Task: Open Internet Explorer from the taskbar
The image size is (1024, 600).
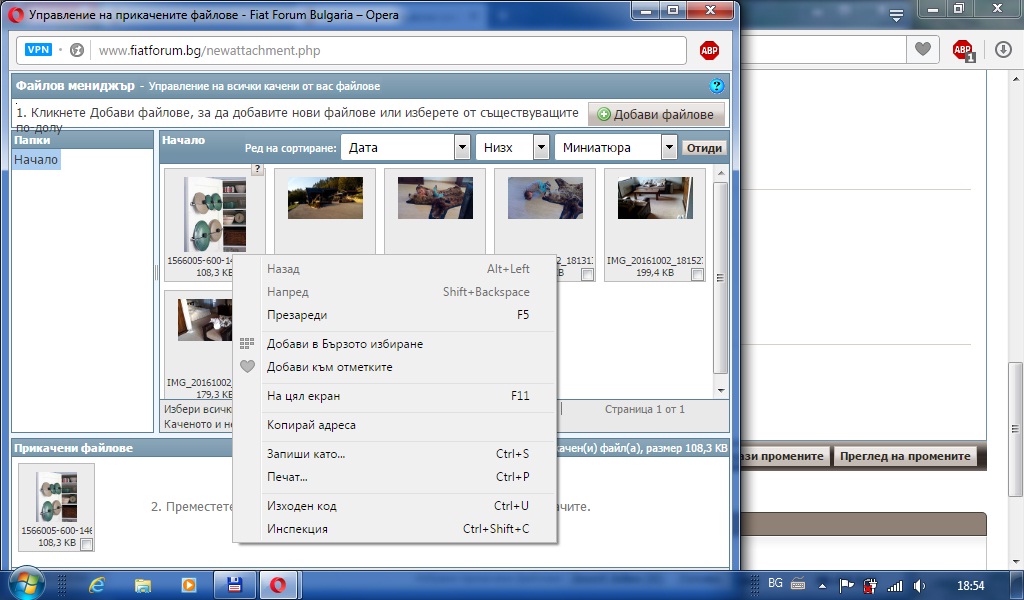Action: (97, 584)
